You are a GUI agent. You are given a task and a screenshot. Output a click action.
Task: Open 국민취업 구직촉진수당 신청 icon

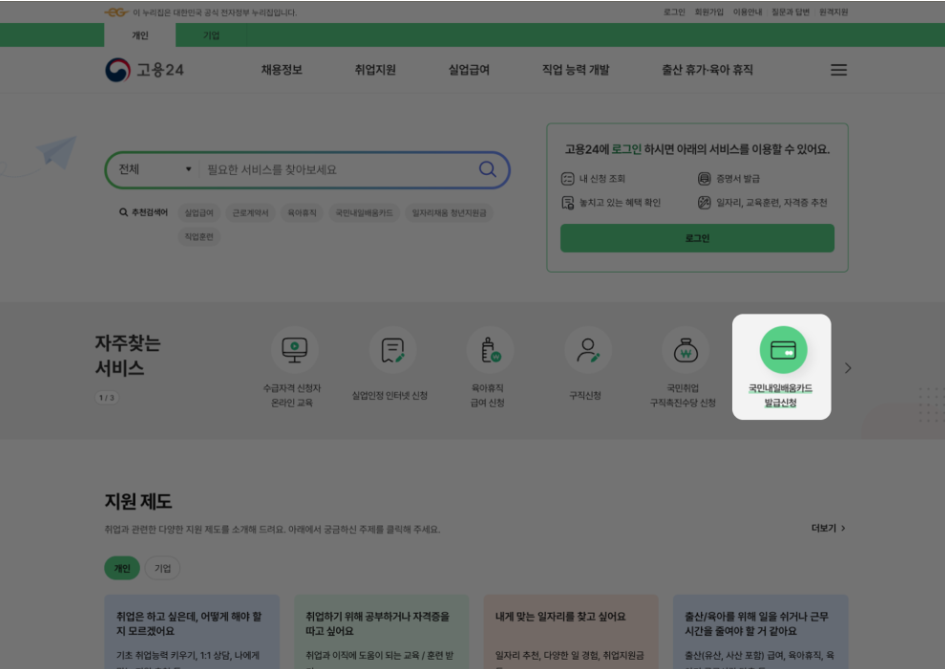click(x=685, y=350)
